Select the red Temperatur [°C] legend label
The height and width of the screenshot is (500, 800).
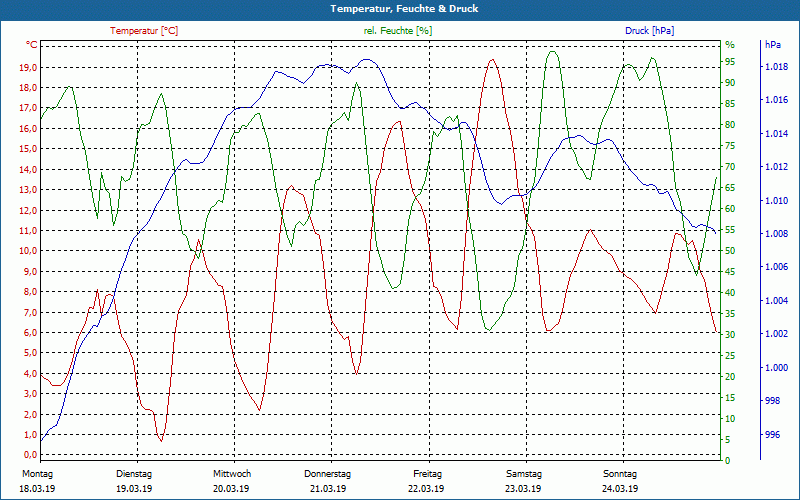pos(144,31)
